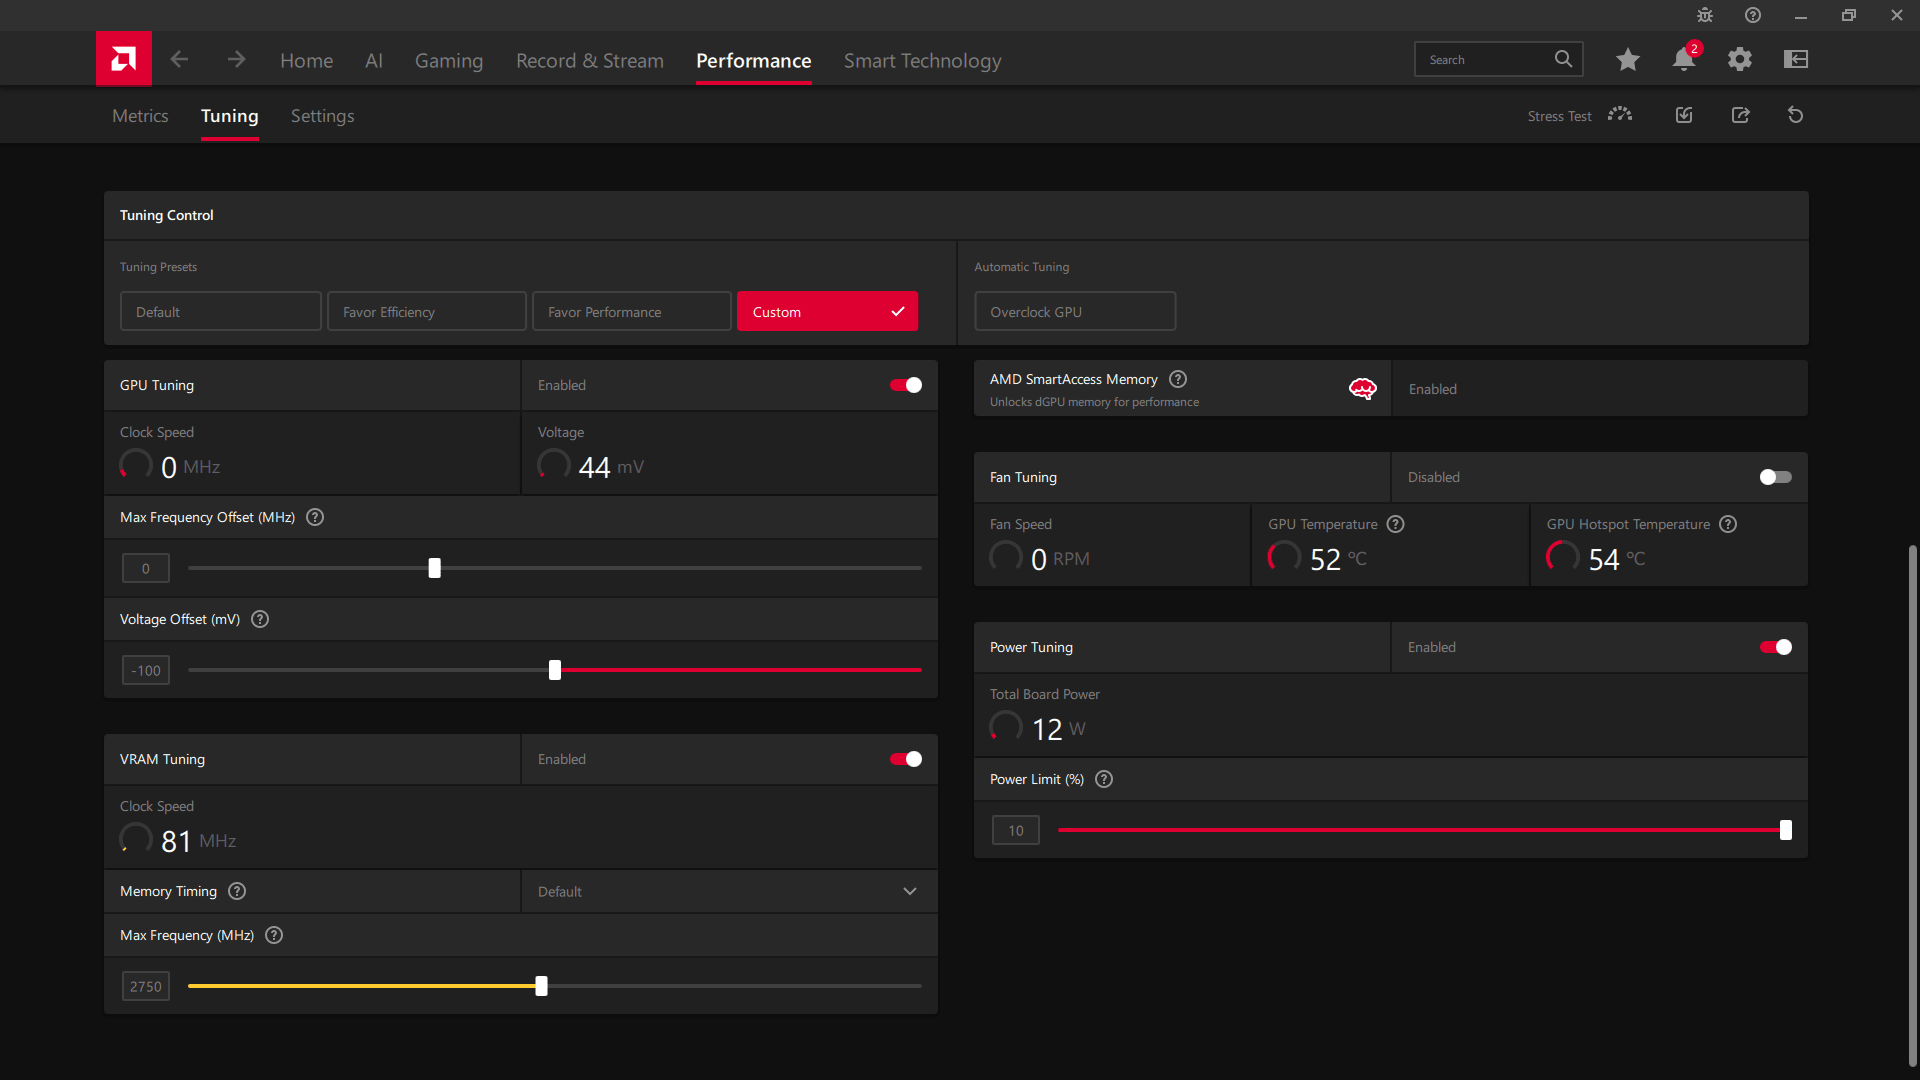
Task: Switch to the Settings subtab
Action: 322,116
